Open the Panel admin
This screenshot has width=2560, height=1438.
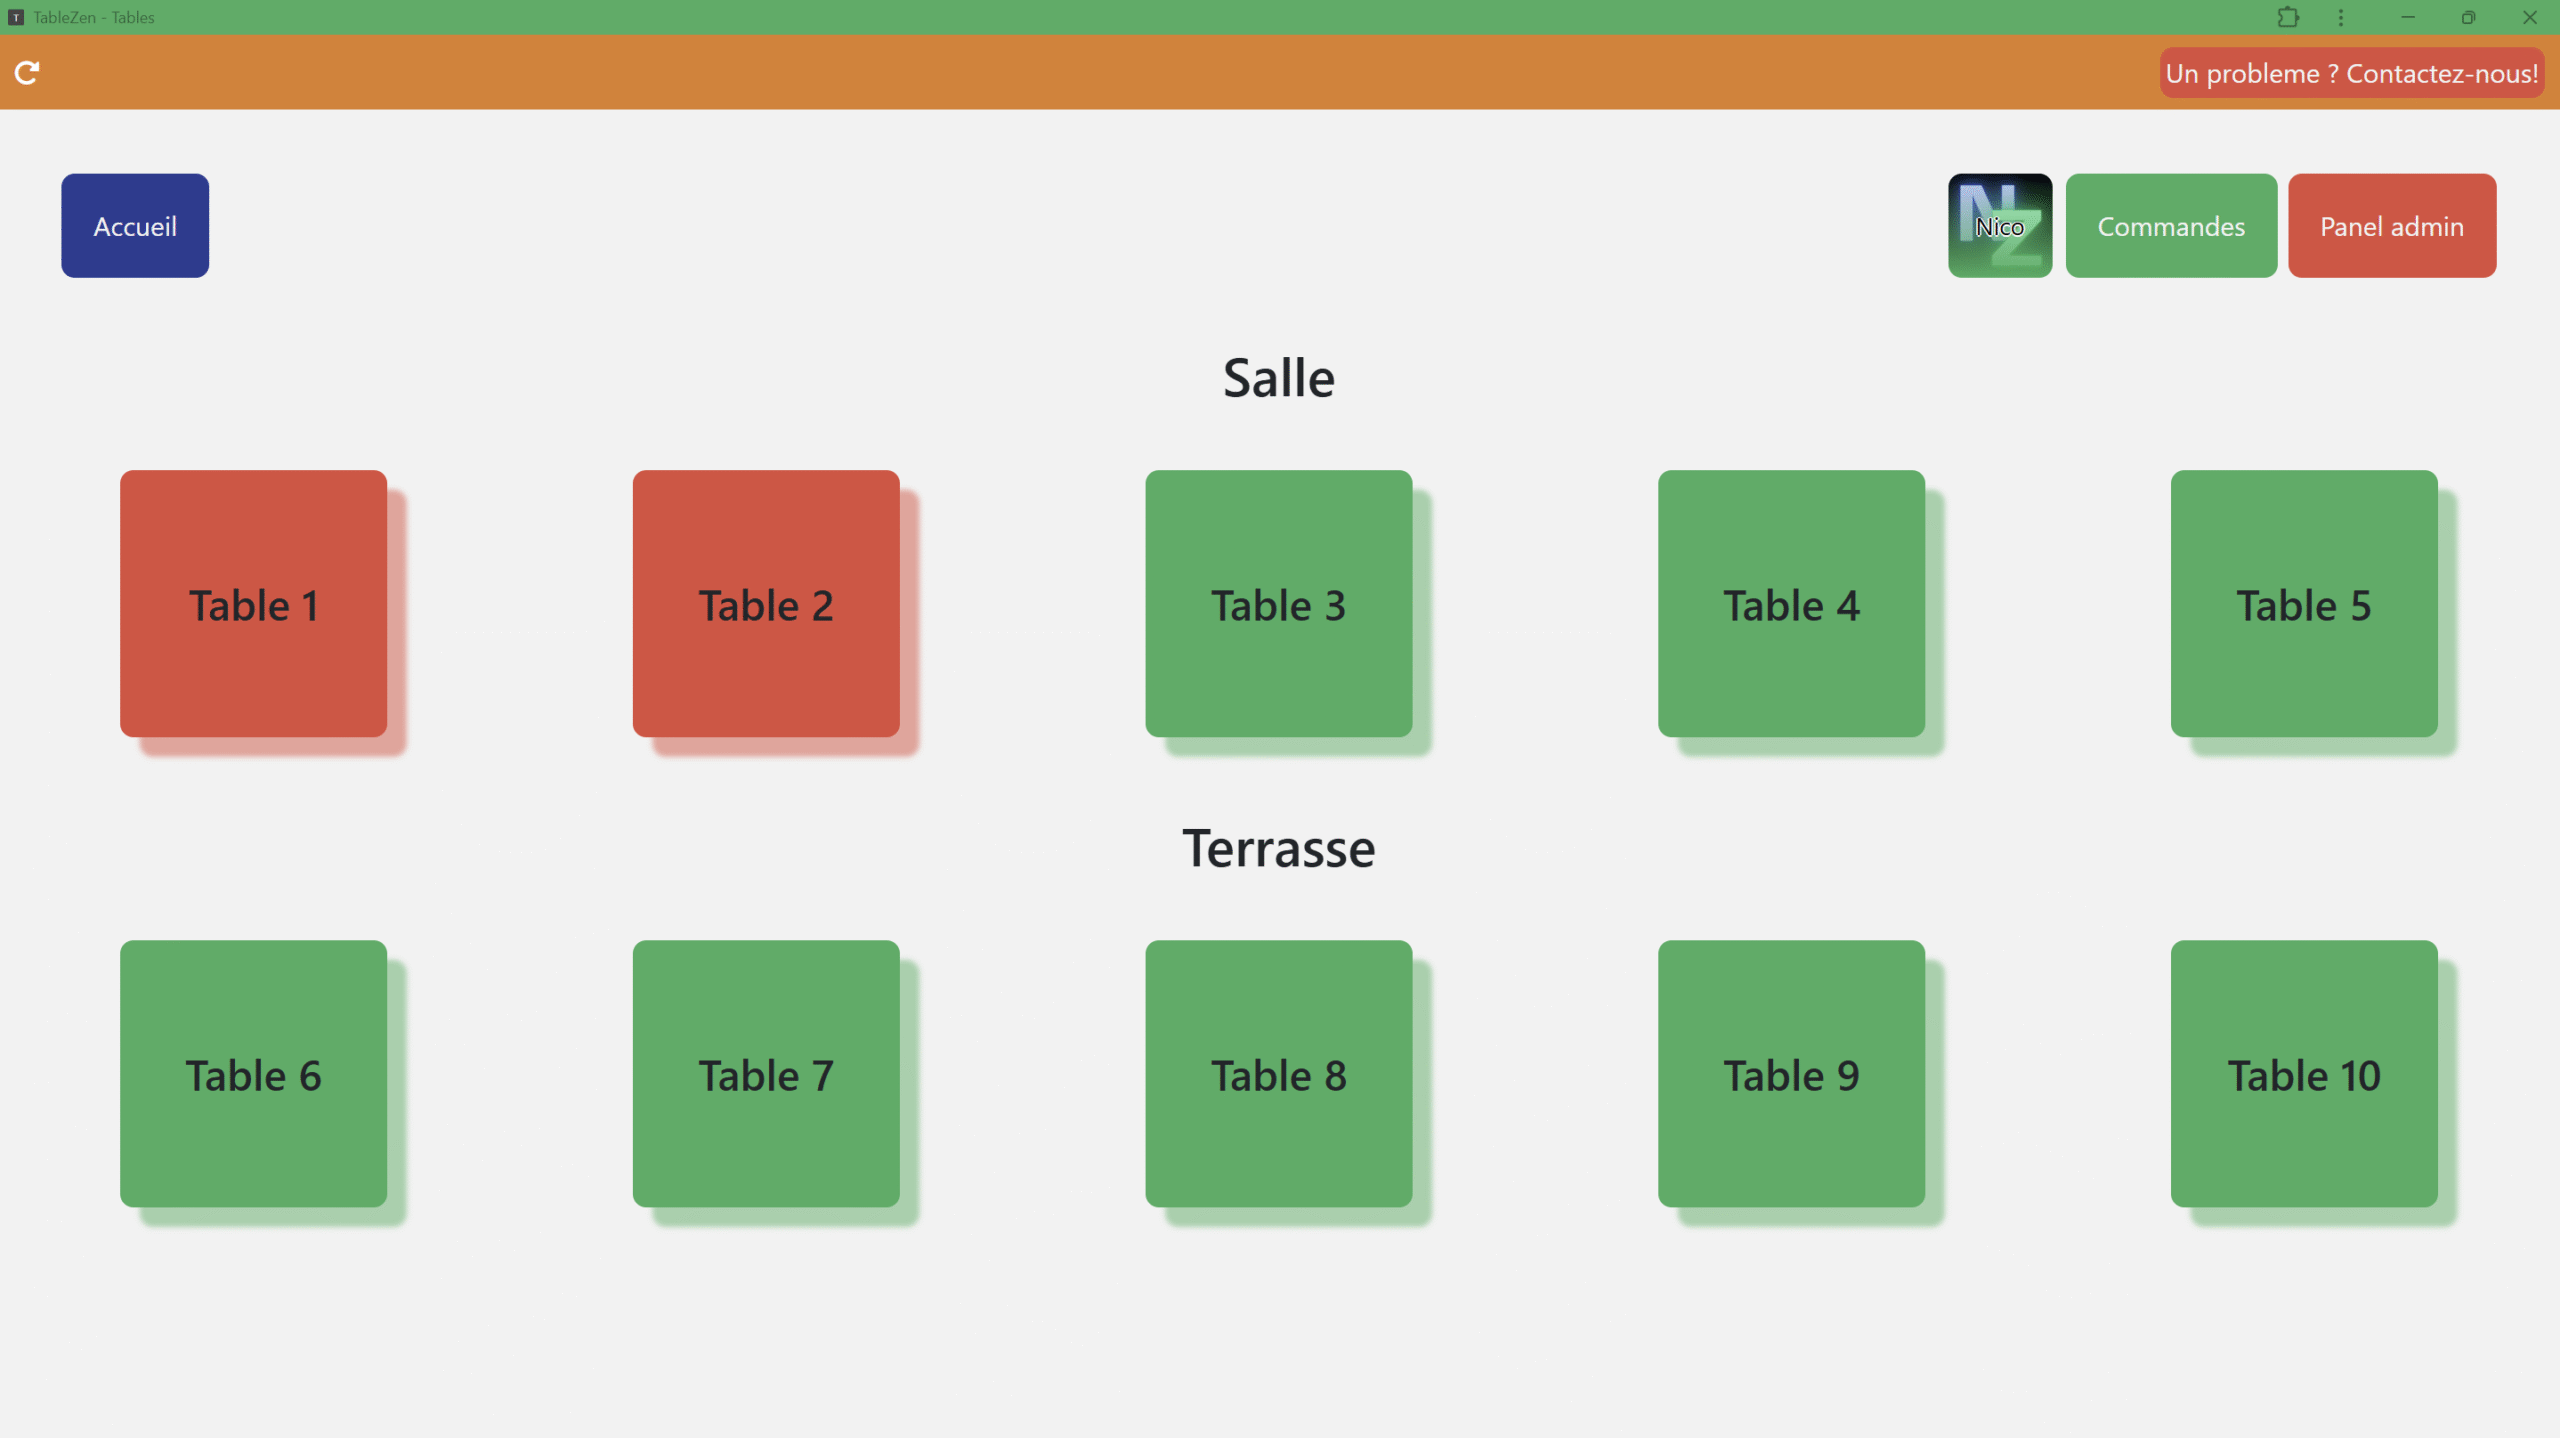pos(2391,226)
